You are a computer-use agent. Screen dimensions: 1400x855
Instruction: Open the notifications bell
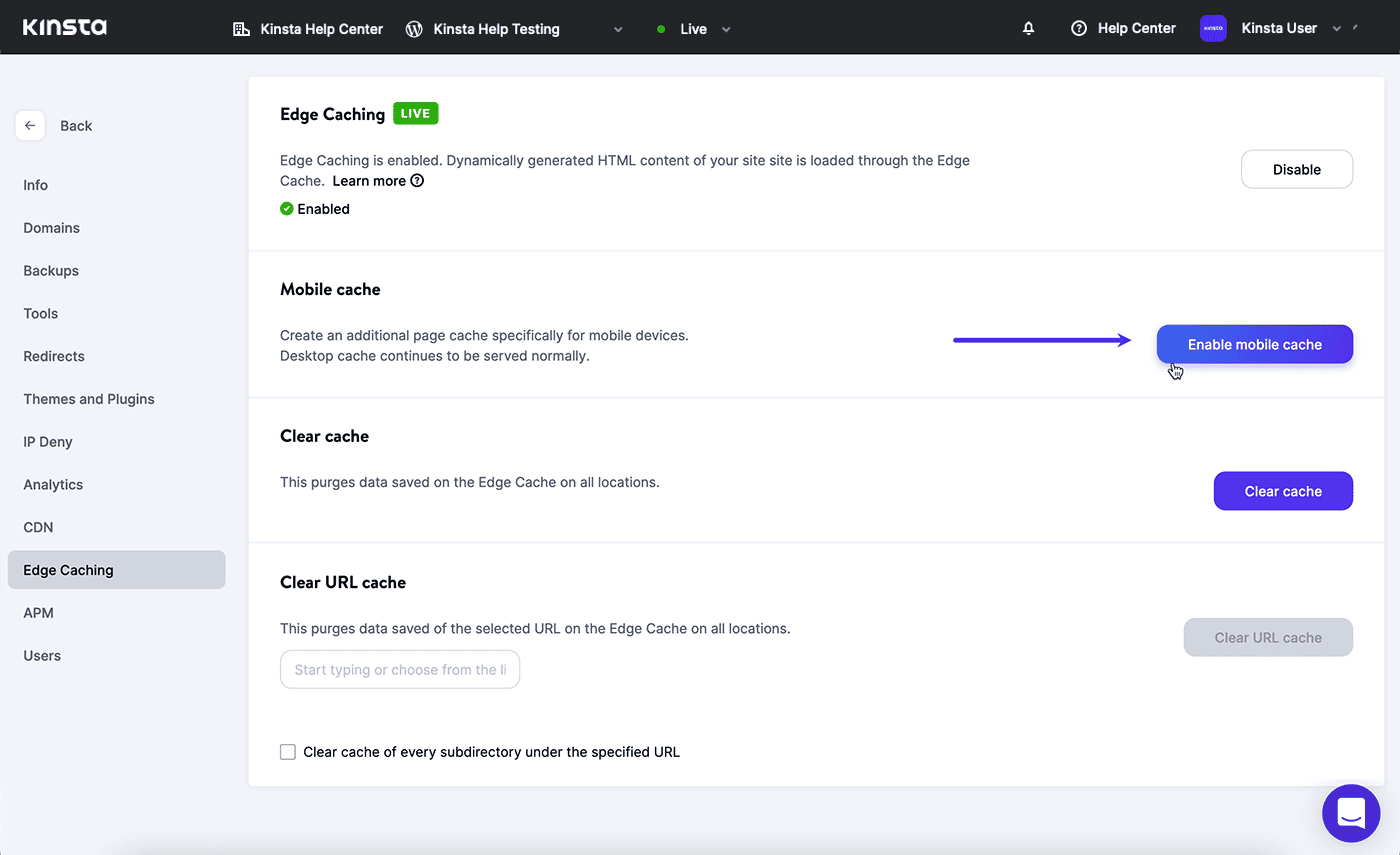tap(1028, 28)
